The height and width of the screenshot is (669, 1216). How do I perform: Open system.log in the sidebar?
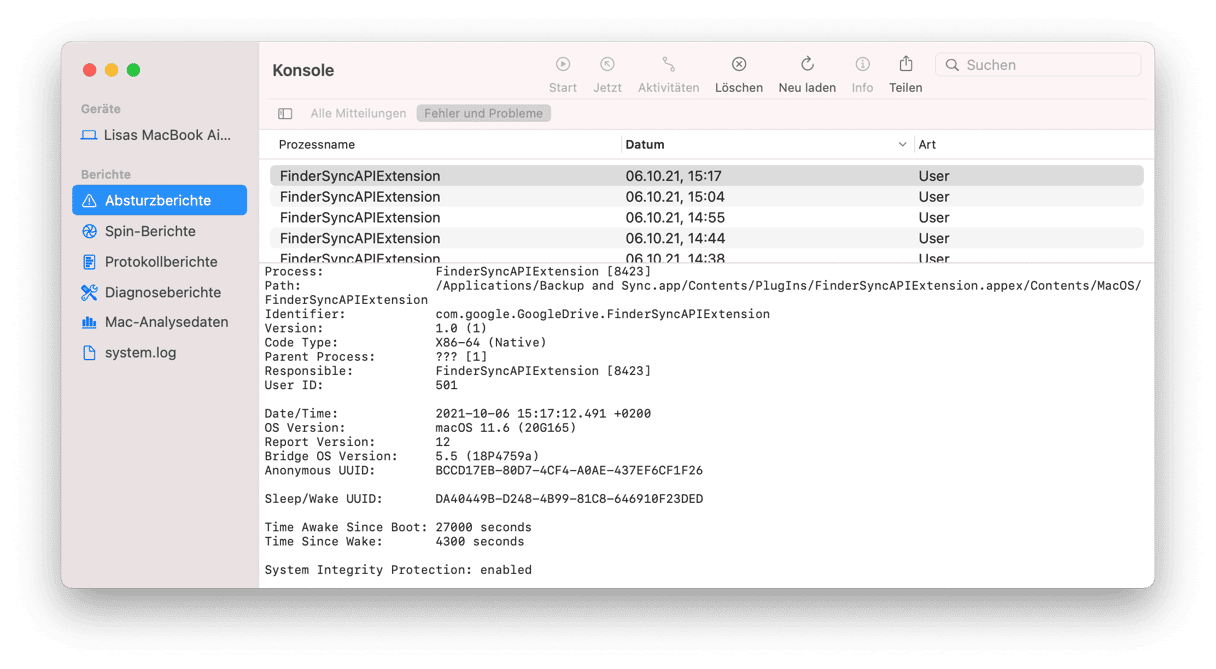pos(140,353)
